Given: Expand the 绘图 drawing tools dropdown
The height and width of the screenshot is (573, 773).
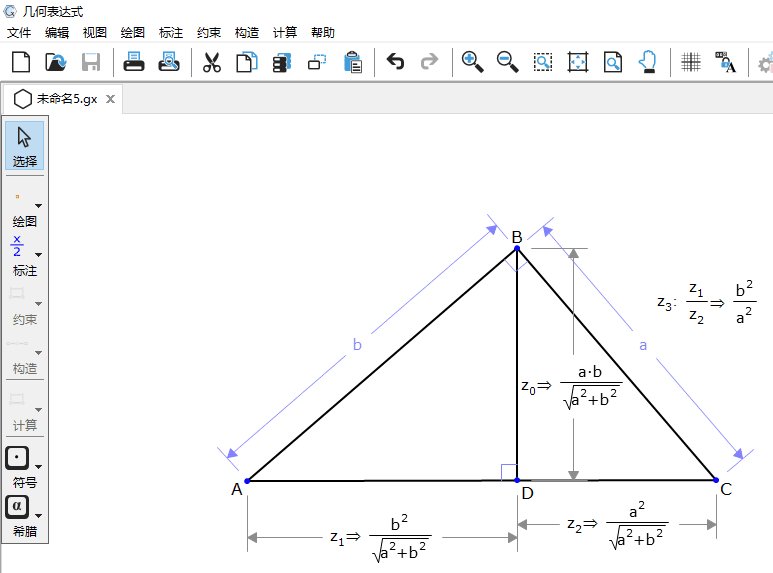Looking at the screenshot, I should (x=39, y=207).
